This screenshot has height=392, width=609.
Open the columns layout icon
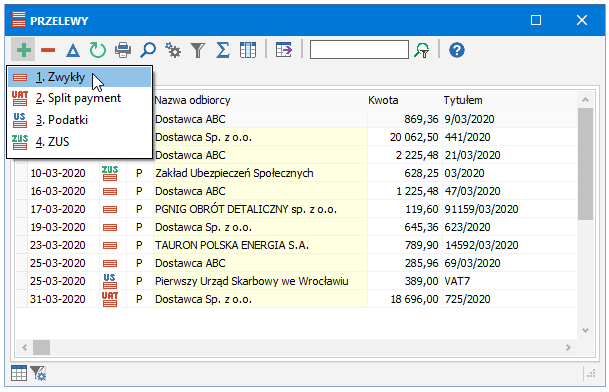point(248,50)
